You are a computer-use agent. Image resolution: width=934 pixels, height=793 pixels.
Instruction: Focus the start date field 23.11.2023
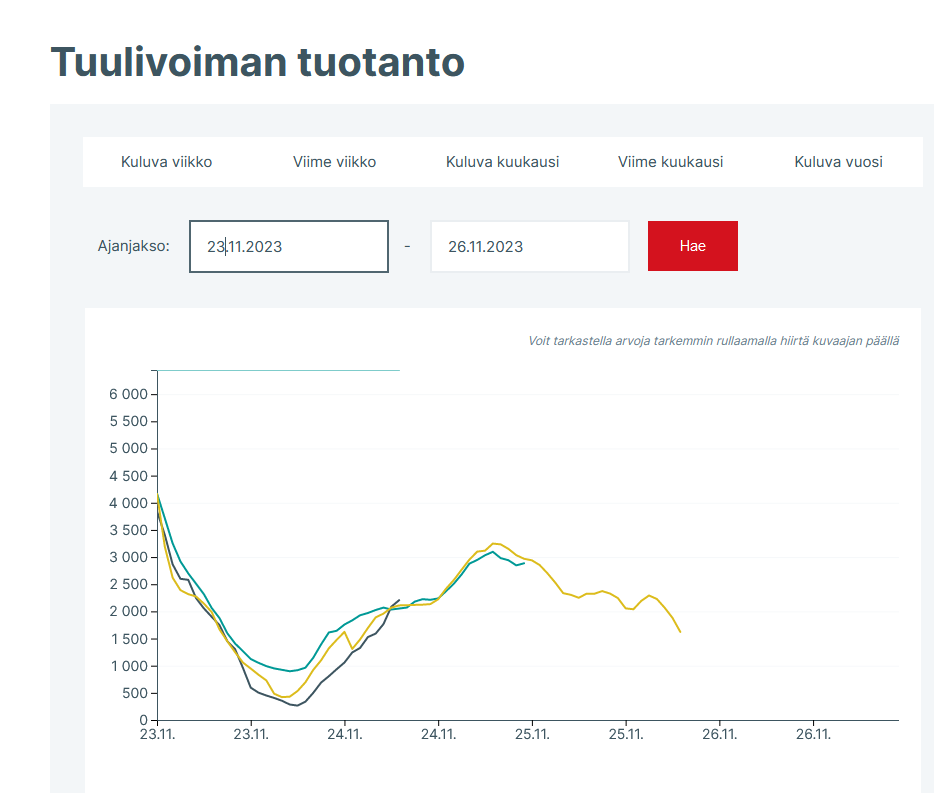click(289, 246)
